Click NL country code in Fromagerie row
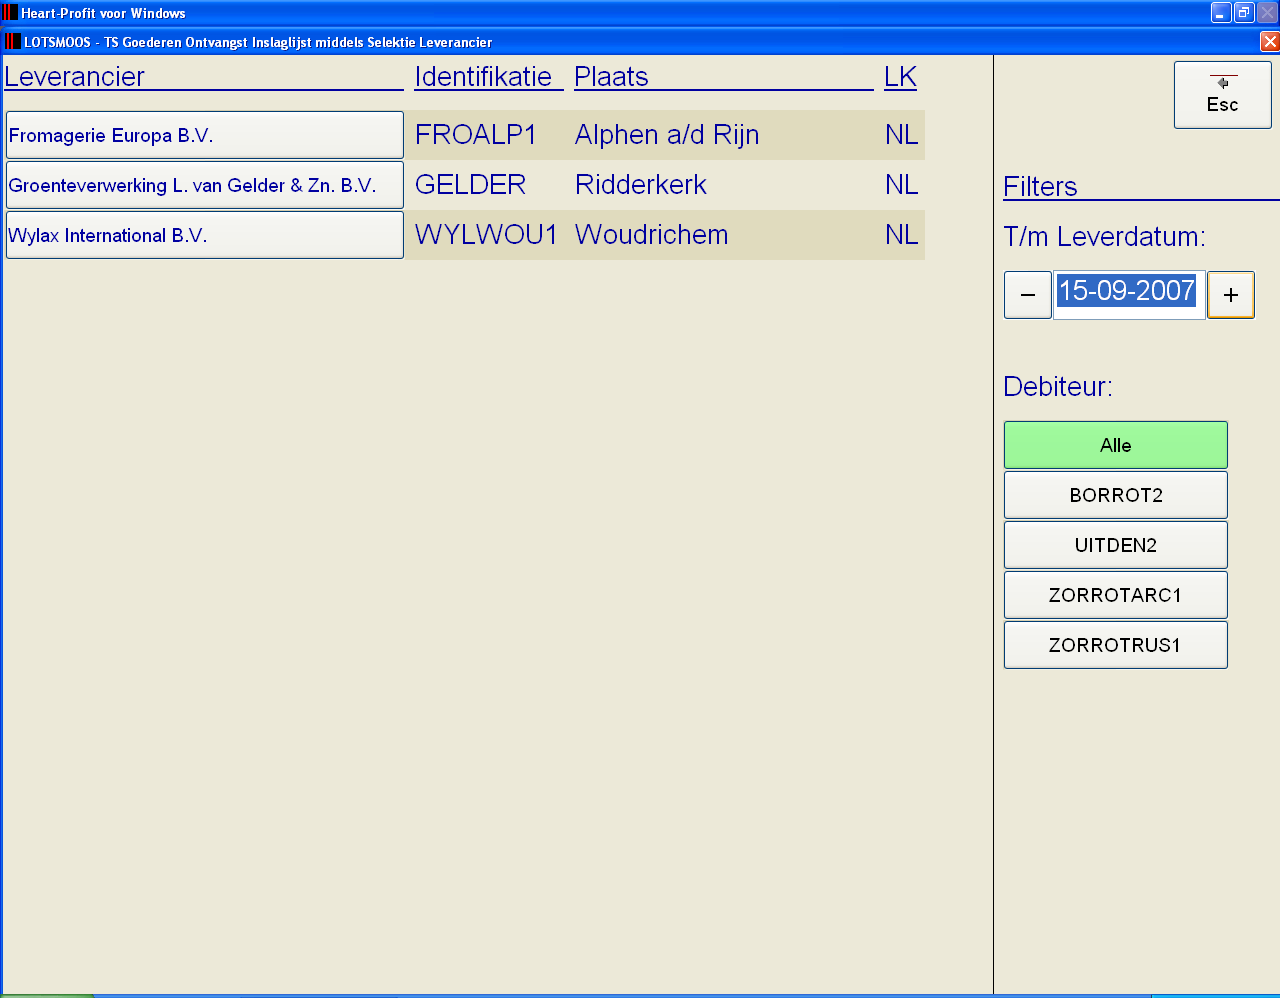 tap(901, 135)
